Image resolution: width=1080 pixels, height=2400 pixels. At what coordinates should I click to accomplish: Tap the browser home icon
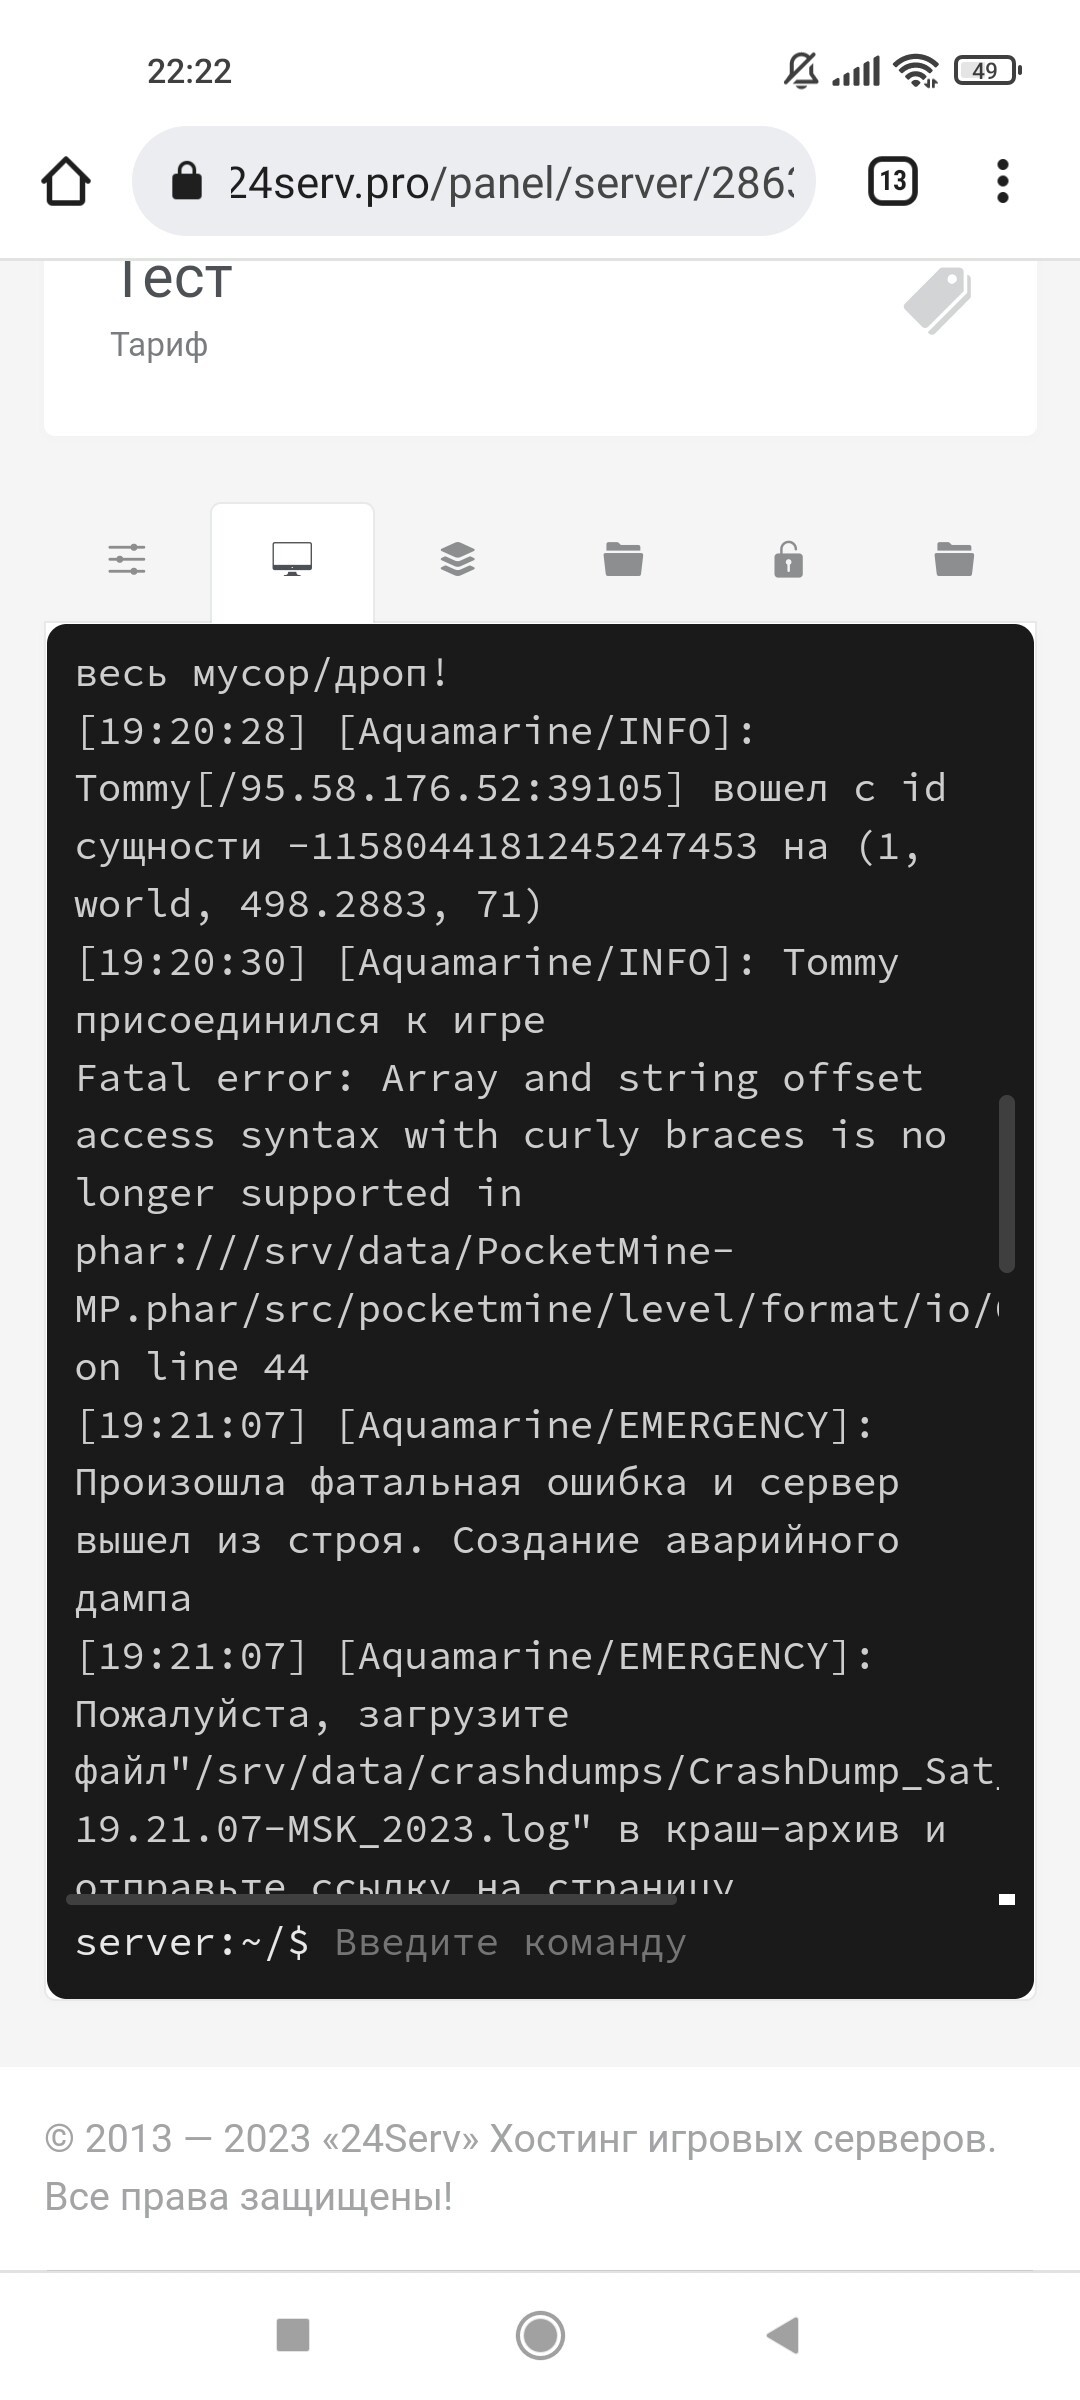[66, 181]
